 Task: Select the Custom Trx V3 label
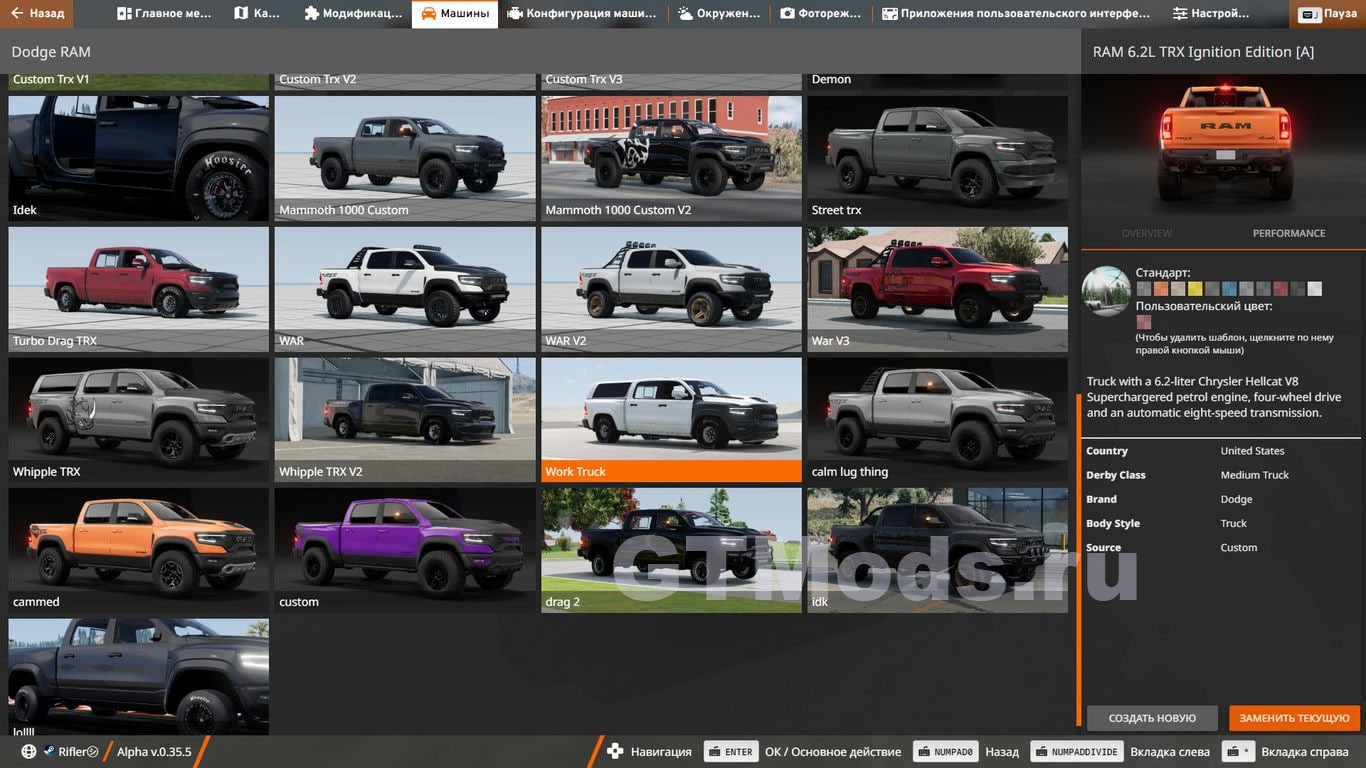584,79
